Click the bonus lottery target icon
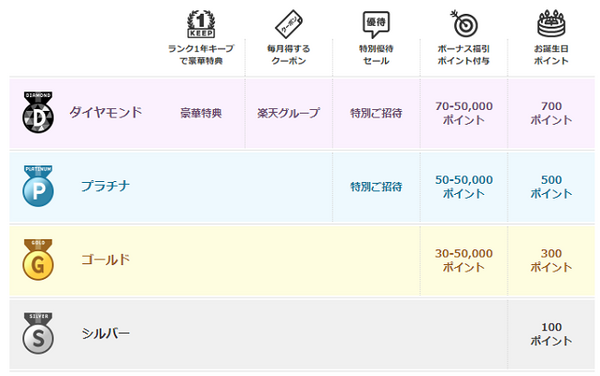 pyautogui.click(x=463, y=24)
